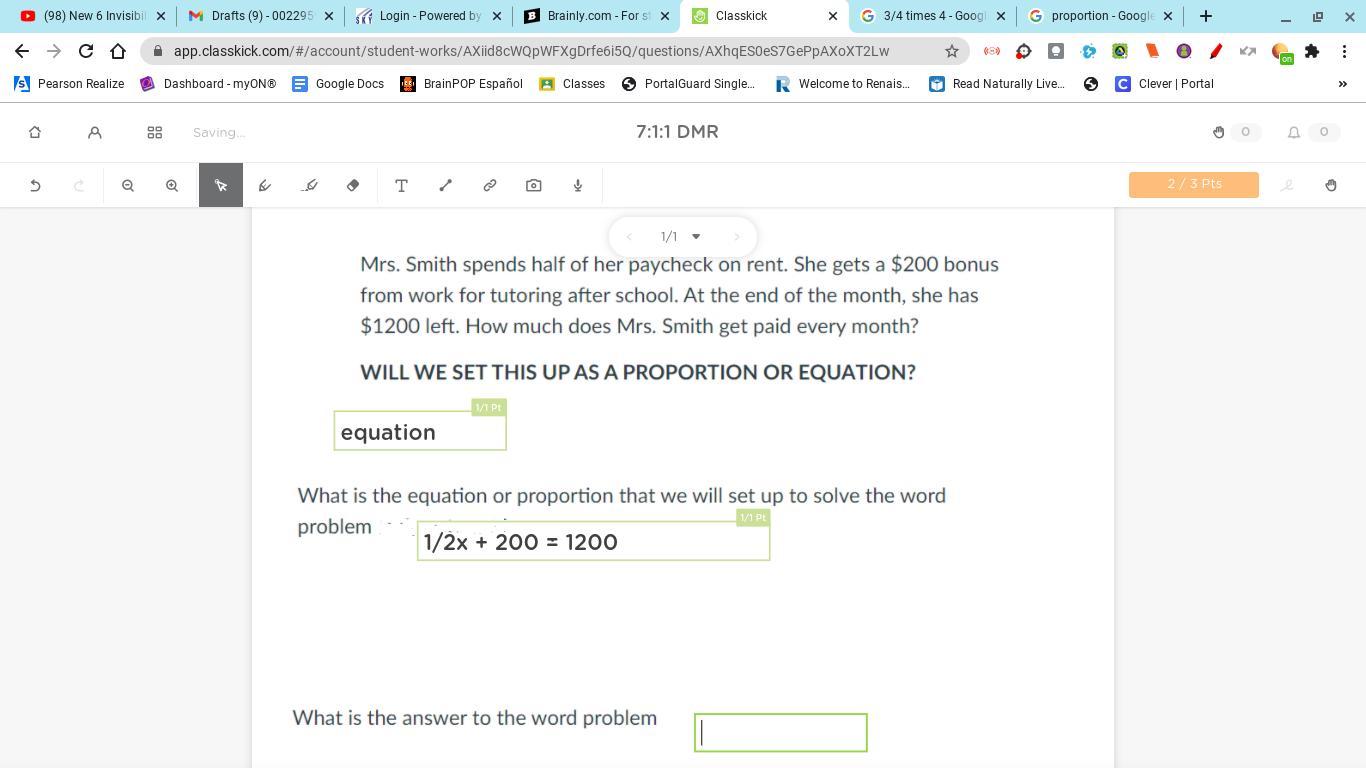Screen dimensions: 1366x768
Task: Click the 7:1:1 DMR assignment title
Action: [677, 132]
